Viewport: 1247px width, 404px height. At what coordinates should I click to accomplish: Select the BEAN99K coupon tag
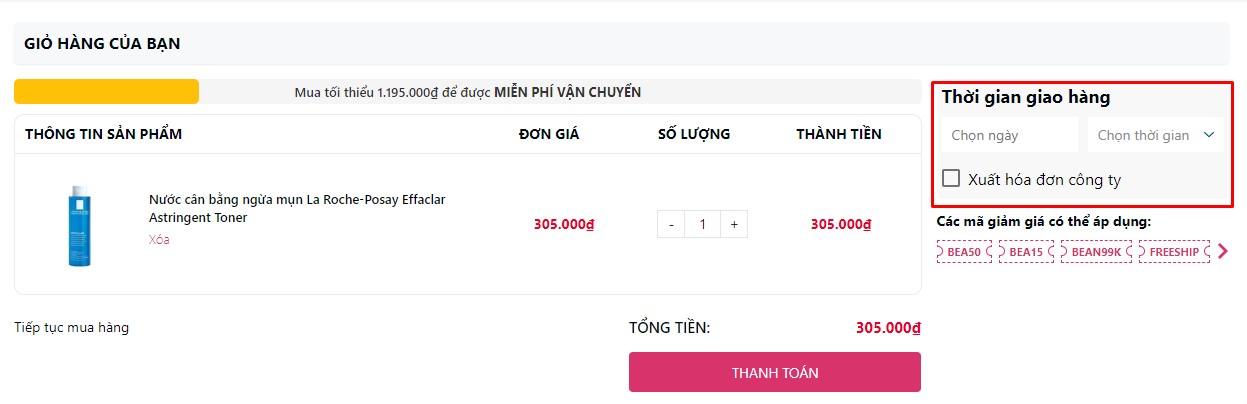pos(1095,252)
